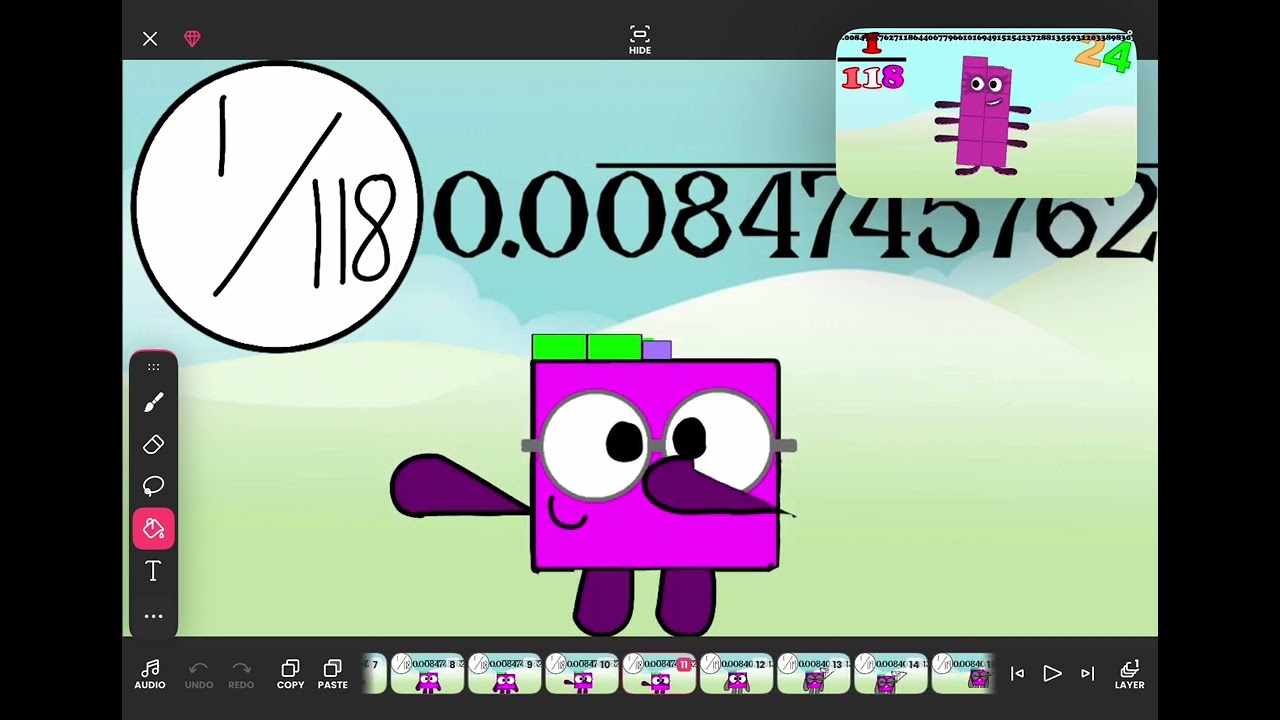
Task: Select the highlighted Paint Bucket fill tool
Action: 154,528
